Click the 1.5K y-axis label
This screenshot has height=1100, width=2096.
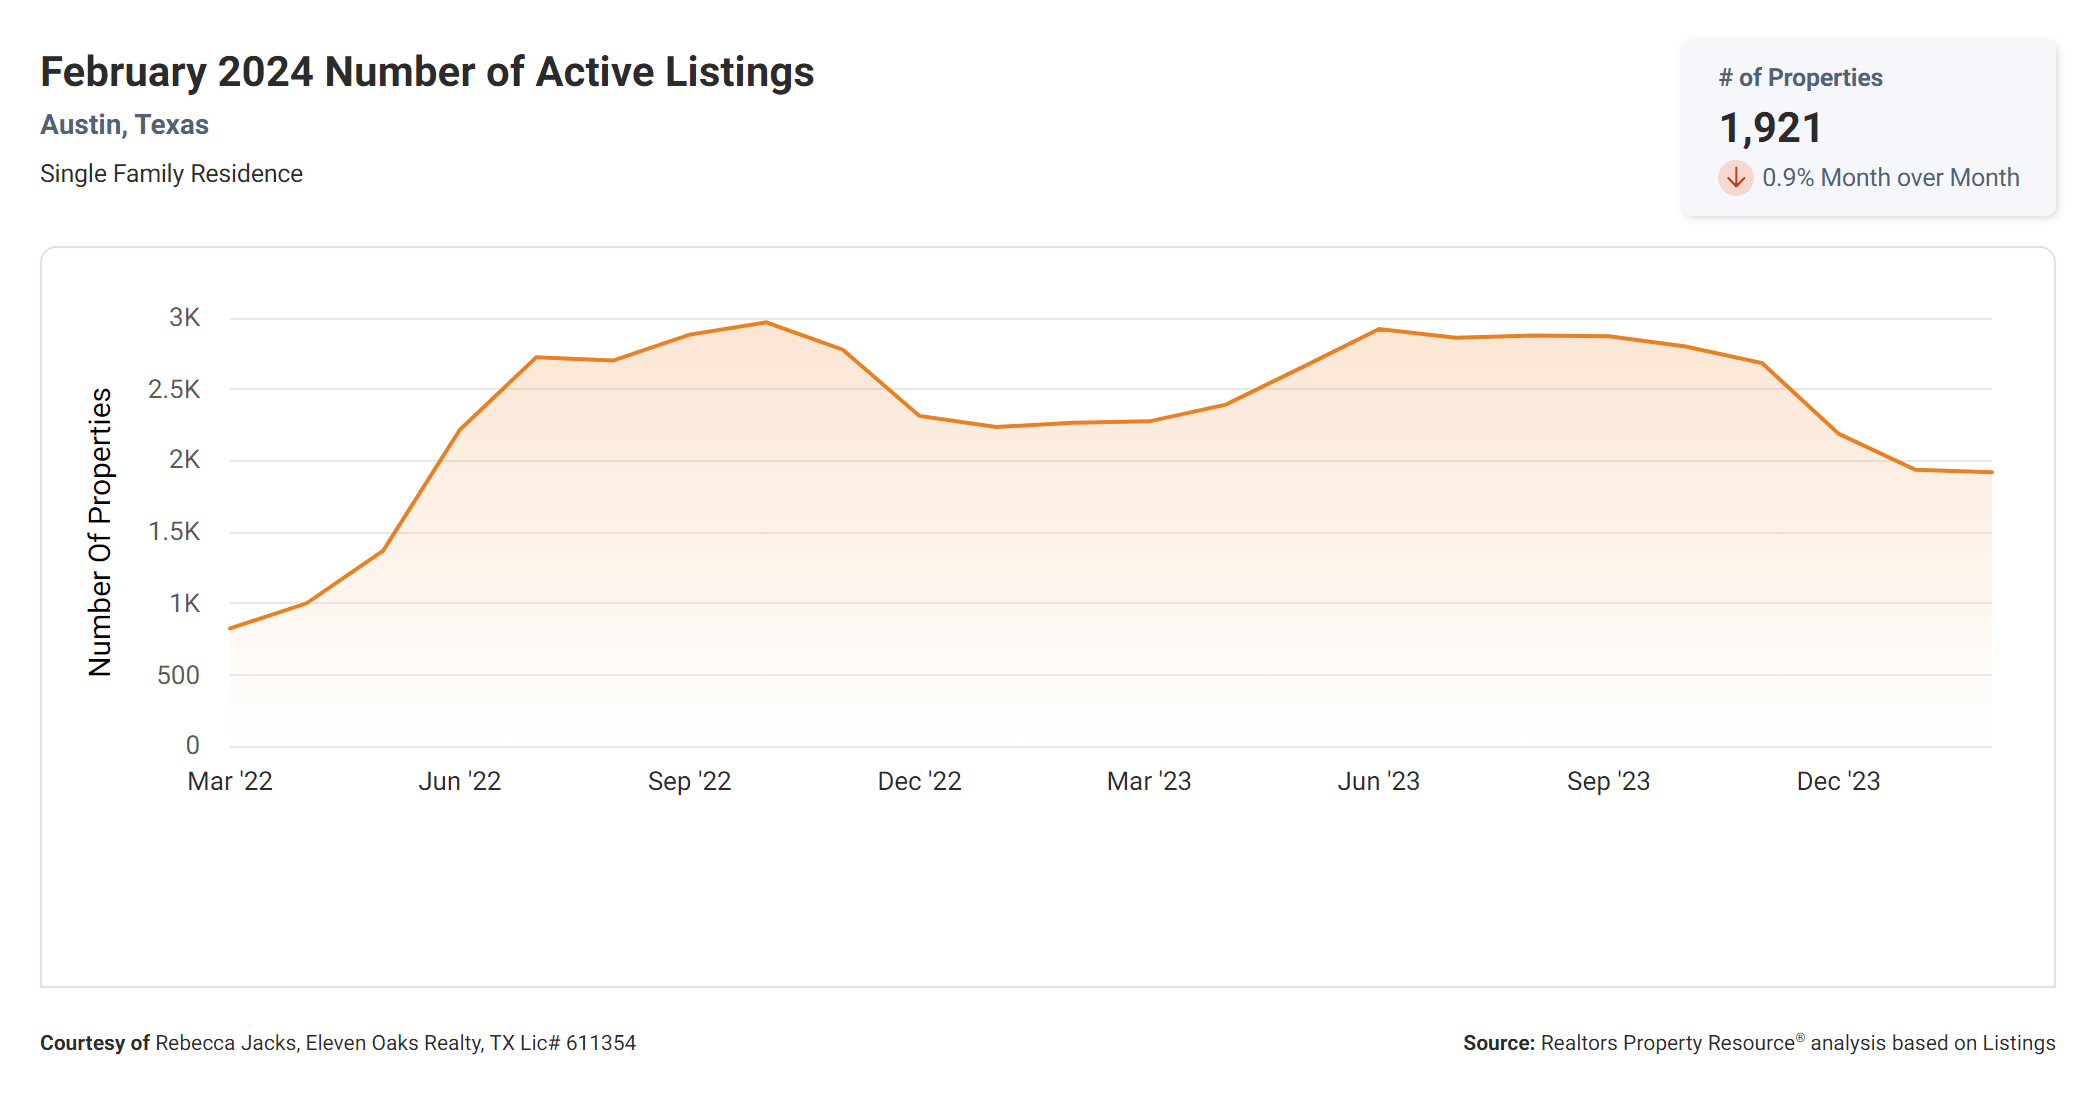pyautogui.click(x=174, y=532)
